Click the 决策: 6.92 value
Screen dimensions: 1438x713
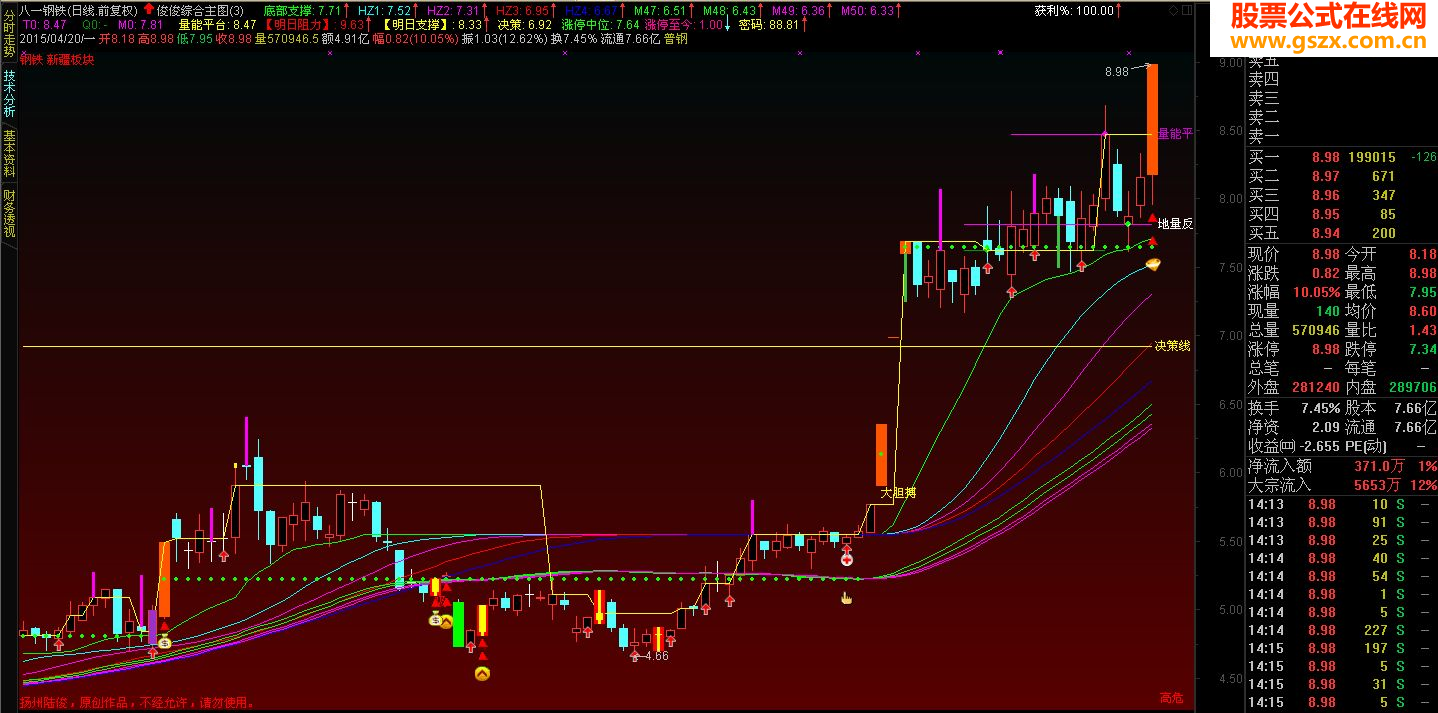525,24
